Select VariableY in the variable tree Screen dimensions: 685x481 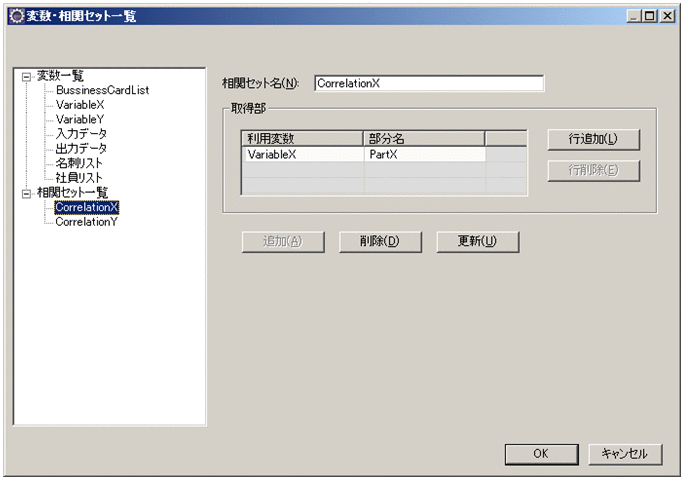[80, 119]
